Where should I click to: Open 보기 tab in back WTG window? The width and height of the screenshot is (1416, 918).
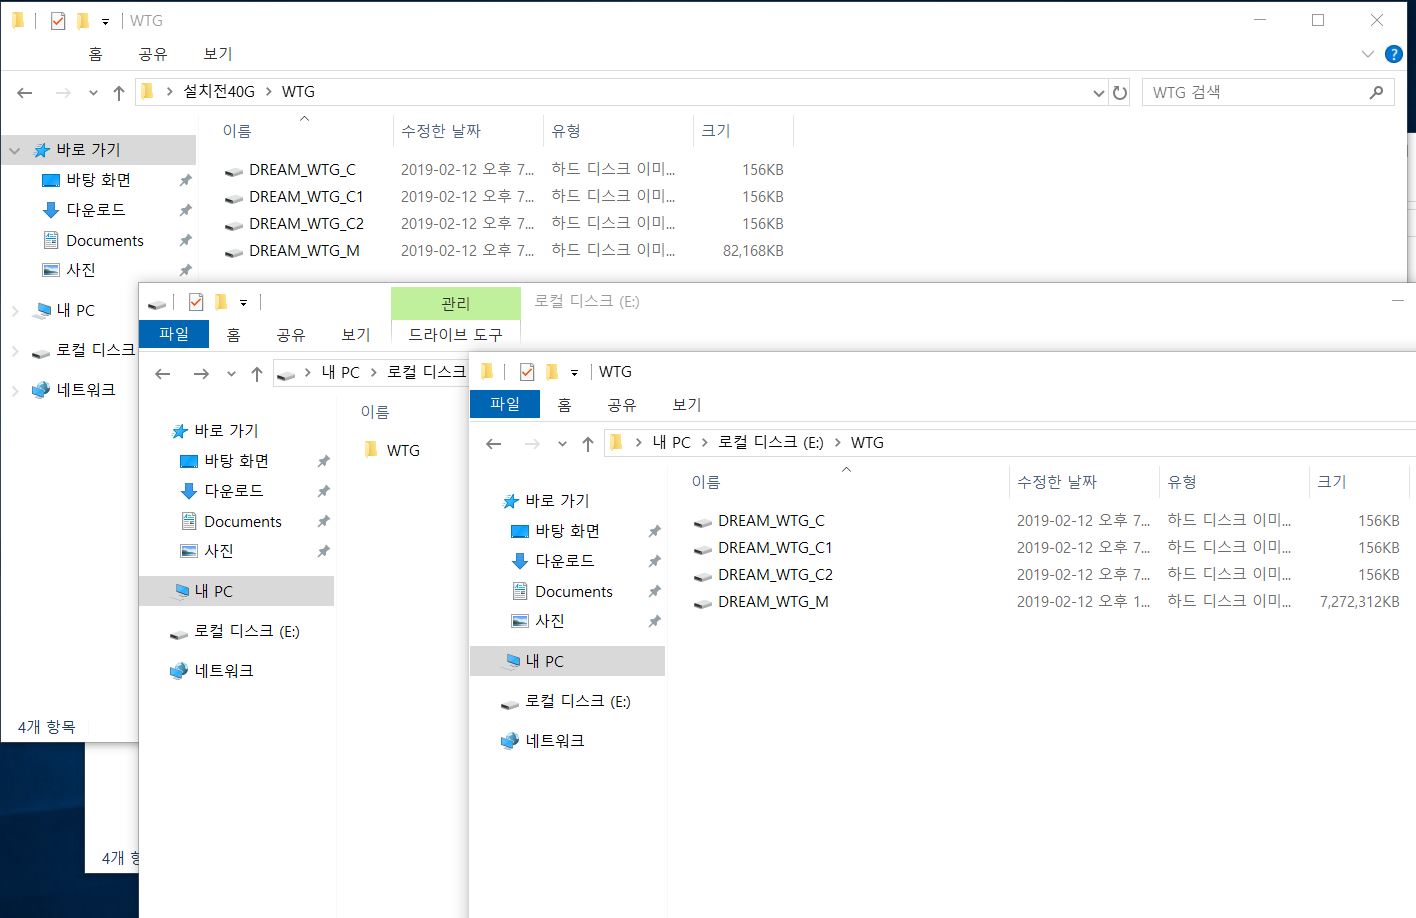click(x=218, y=54)
